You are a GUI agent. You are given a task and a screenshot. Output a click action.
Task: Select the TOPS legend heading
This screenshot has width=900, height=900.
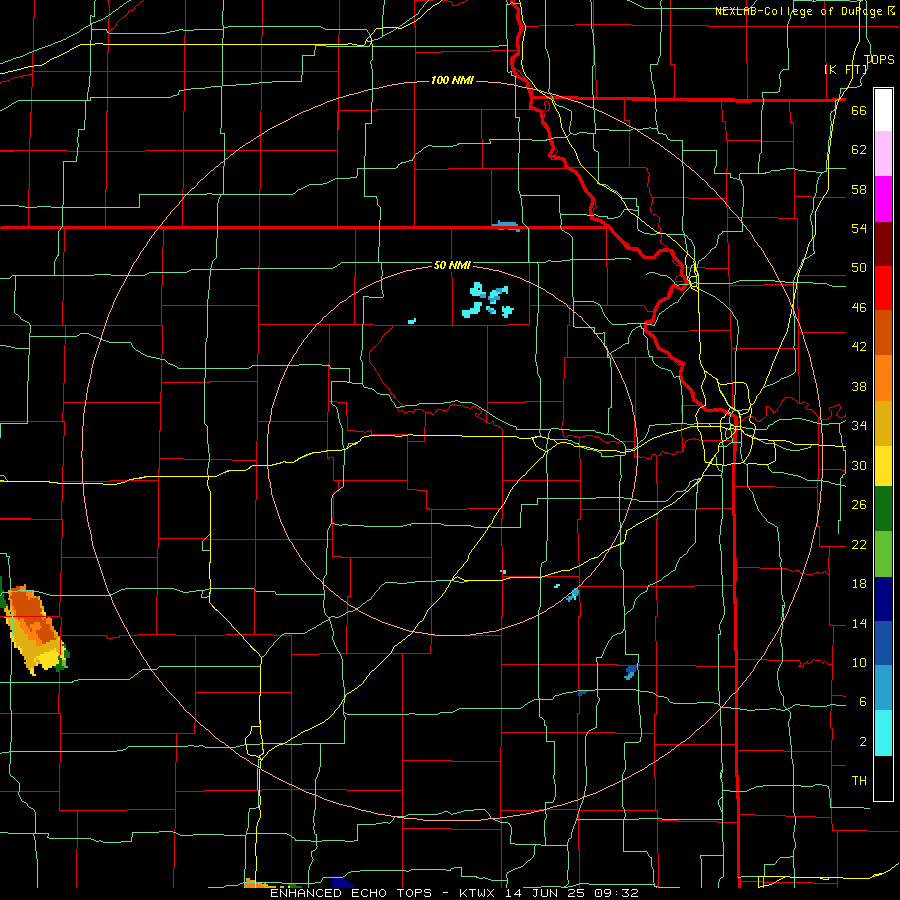pyautogui.click(x=879, y=59)
